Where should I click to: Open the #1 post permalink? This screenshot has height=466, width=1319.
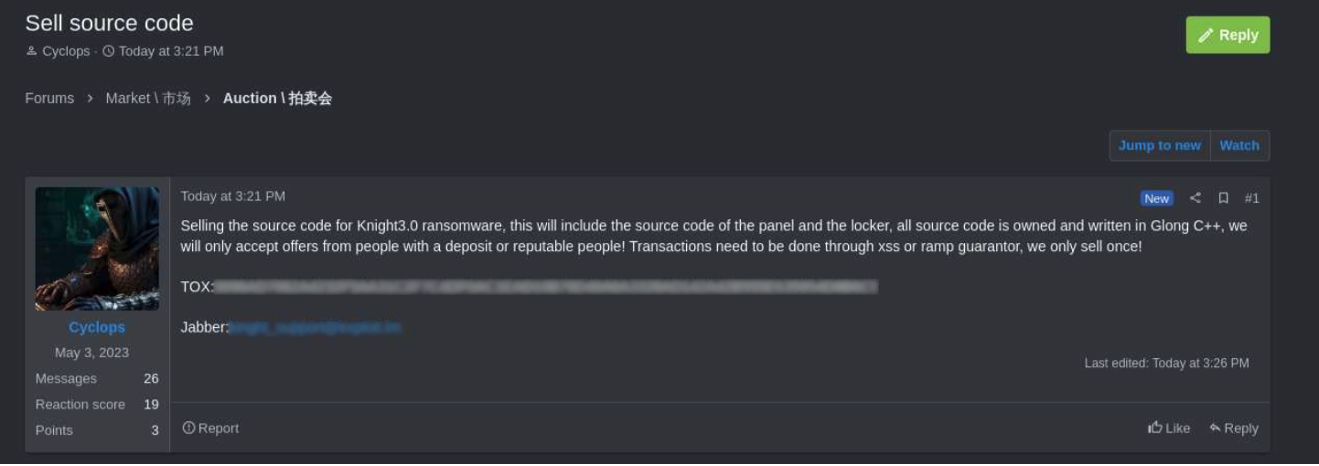1252,198
